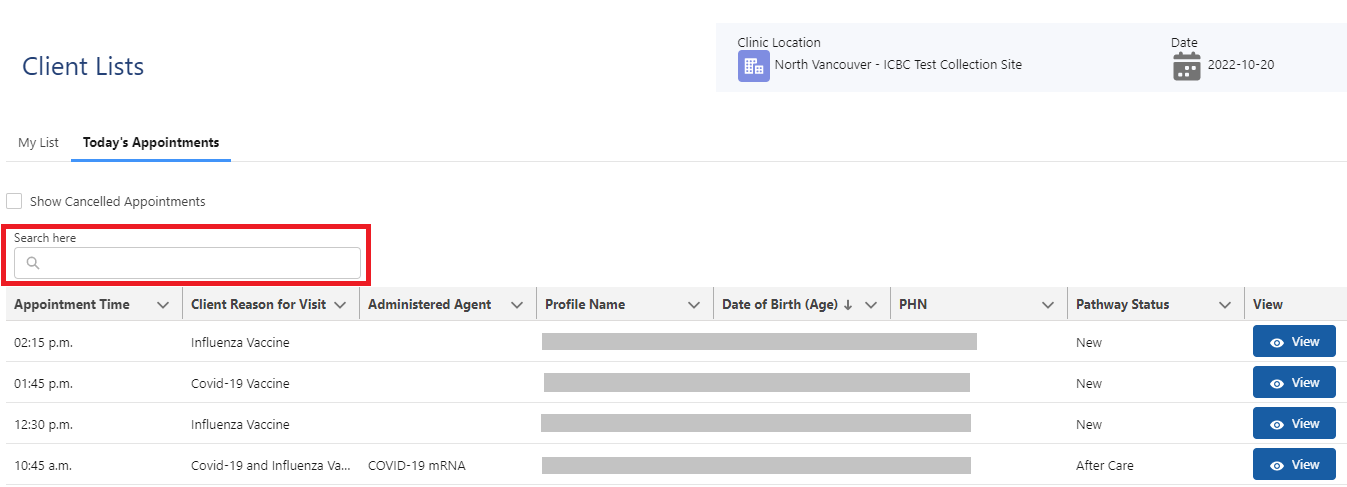Sort by Profile Name column header

click(x=585, y=305)
